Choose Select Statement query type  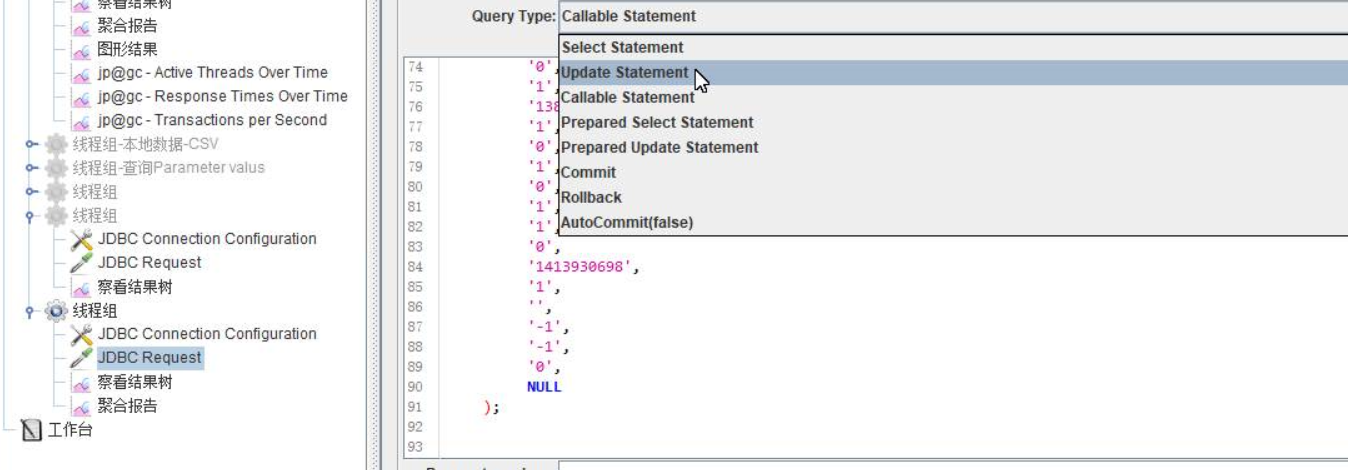622,47
